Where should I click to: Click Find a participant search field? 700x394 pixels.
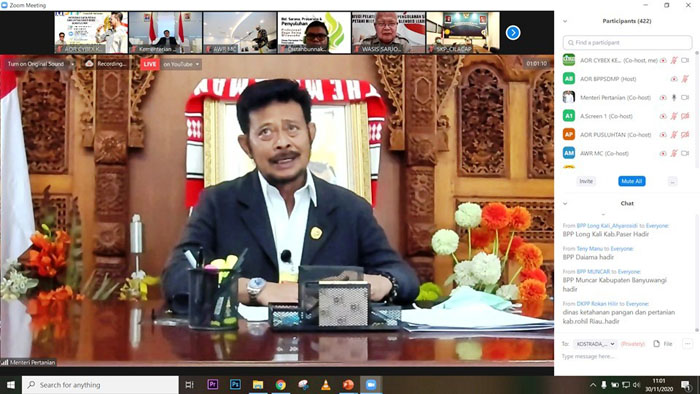(x=627, y=43)
